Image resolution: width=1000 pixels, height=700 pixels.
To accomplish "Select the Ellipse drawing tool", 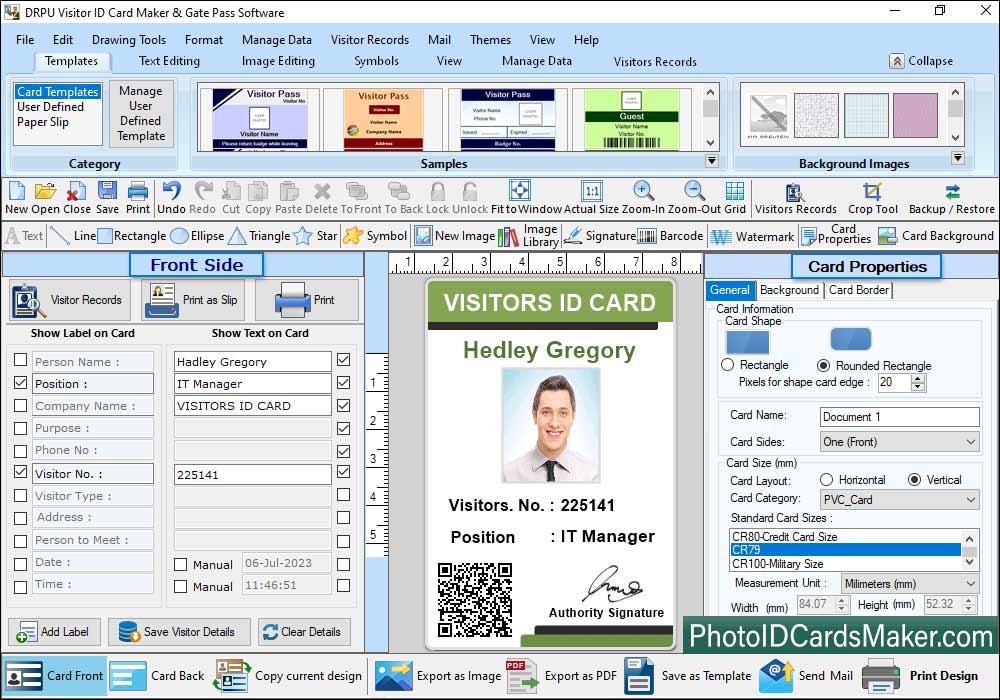I will tap(198, 236).
